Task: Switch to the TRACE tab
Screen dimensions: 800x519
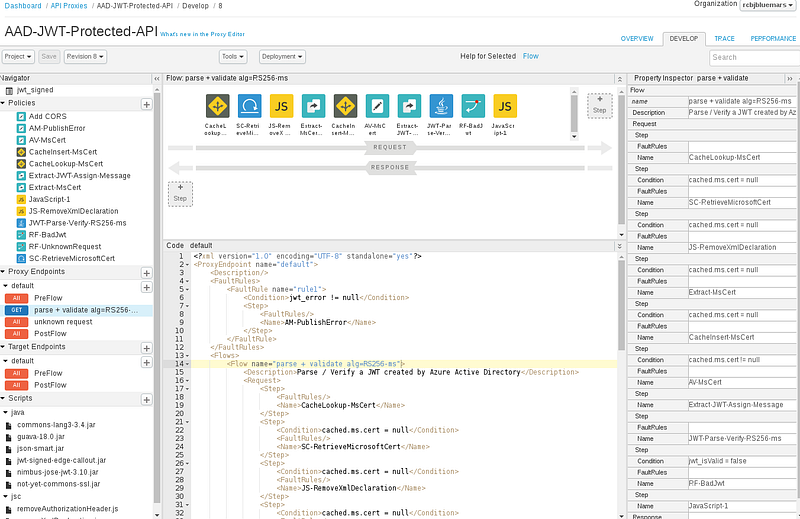Action: pyautogui.click(x=724, y=39)
